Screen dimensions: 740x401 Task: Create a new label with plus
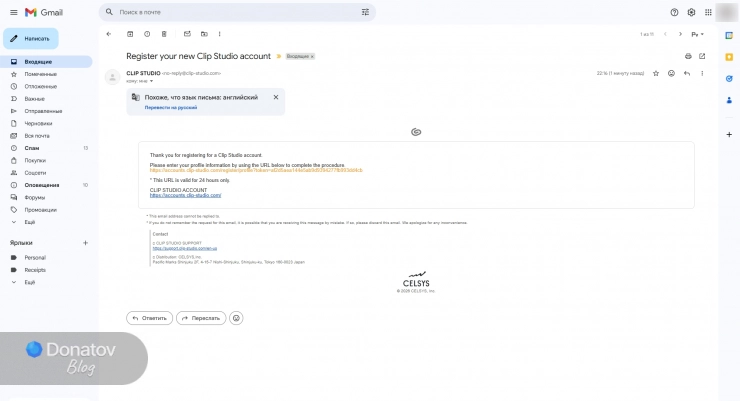point(85,243)
